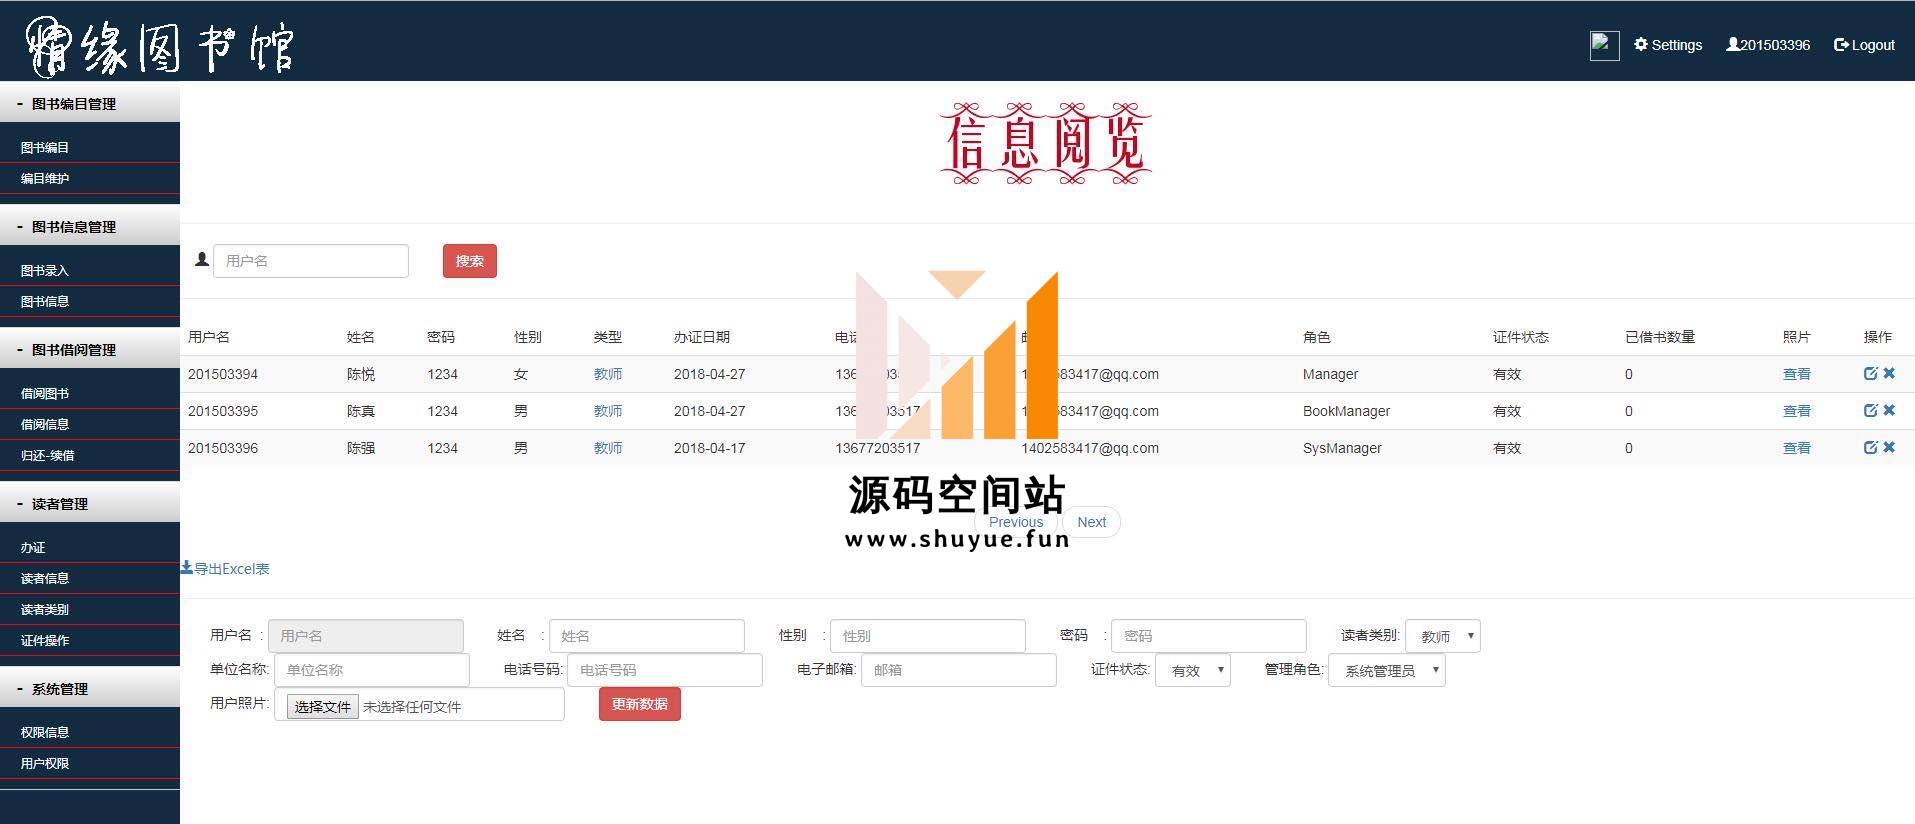Click delete X icon for user 201503394
1915x824 pixels.
(x=1889, y=373)
